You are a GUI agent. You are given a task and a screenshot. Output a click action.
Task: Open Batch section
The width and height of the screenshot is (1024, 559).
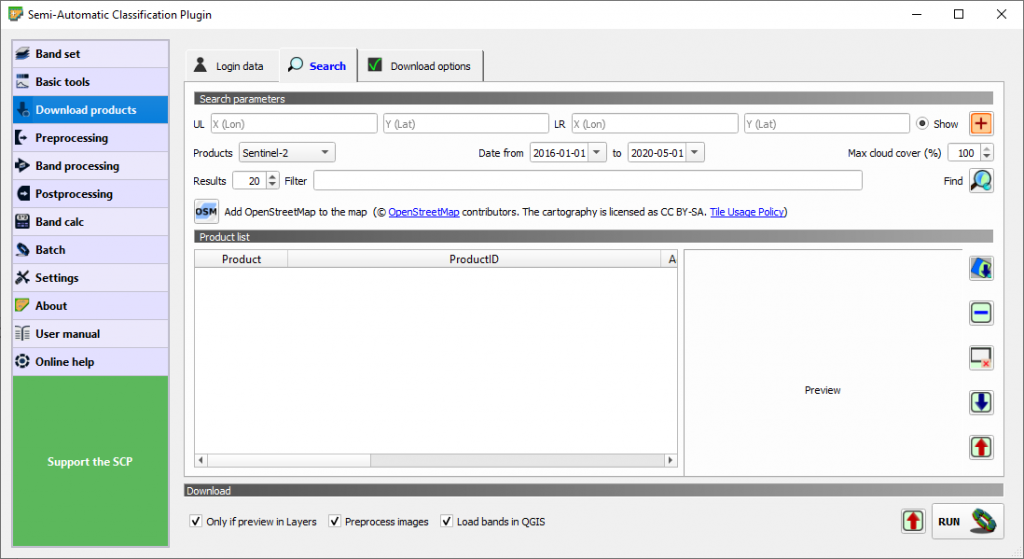click(x=90, y=249)
